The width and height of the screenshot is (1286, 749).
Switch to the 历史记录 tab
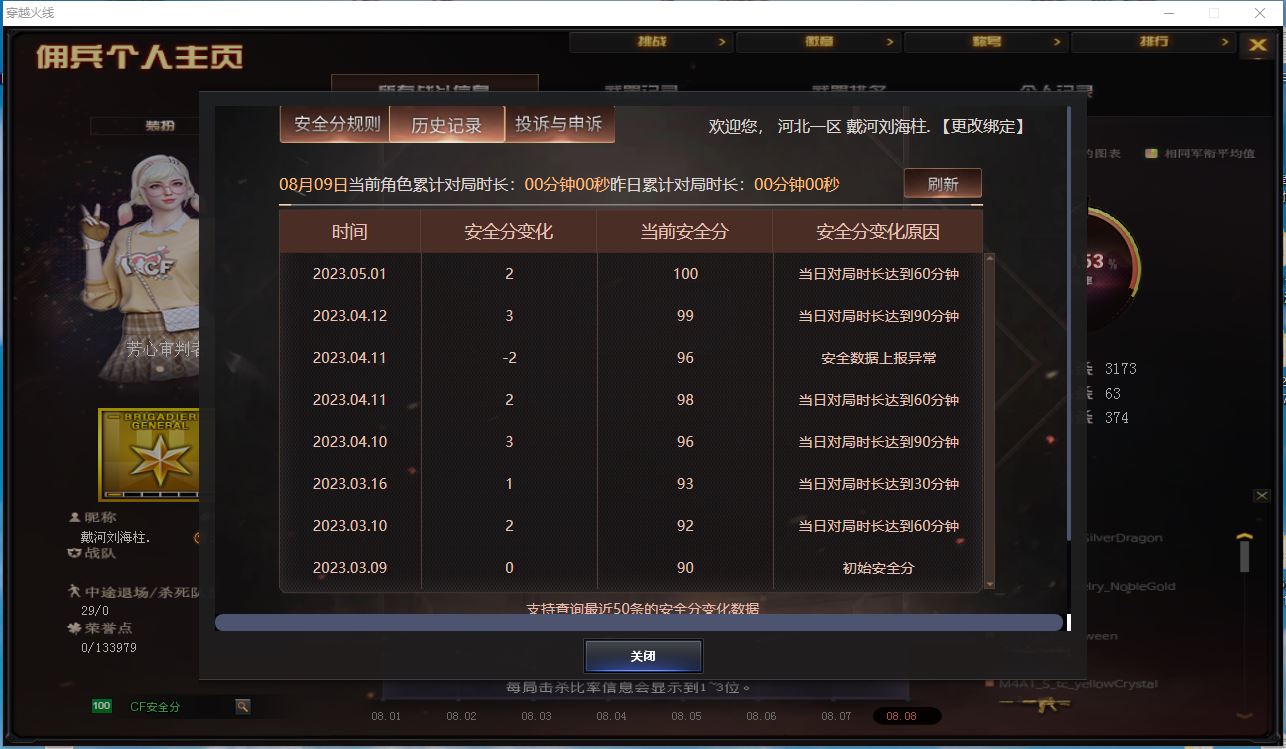coord(447,125)
